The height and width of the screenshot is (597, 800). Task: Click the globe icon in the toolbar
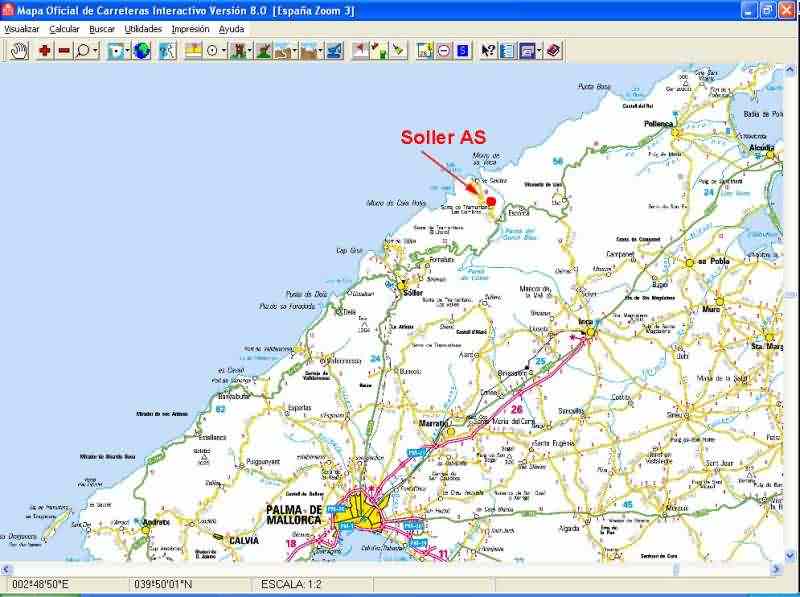tap(142, 51)
